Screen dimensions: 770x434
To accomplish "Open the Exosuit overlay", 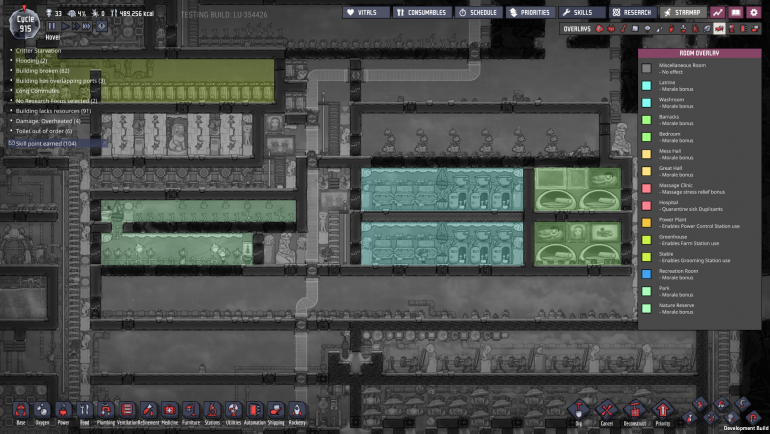I will coord(732,28).
